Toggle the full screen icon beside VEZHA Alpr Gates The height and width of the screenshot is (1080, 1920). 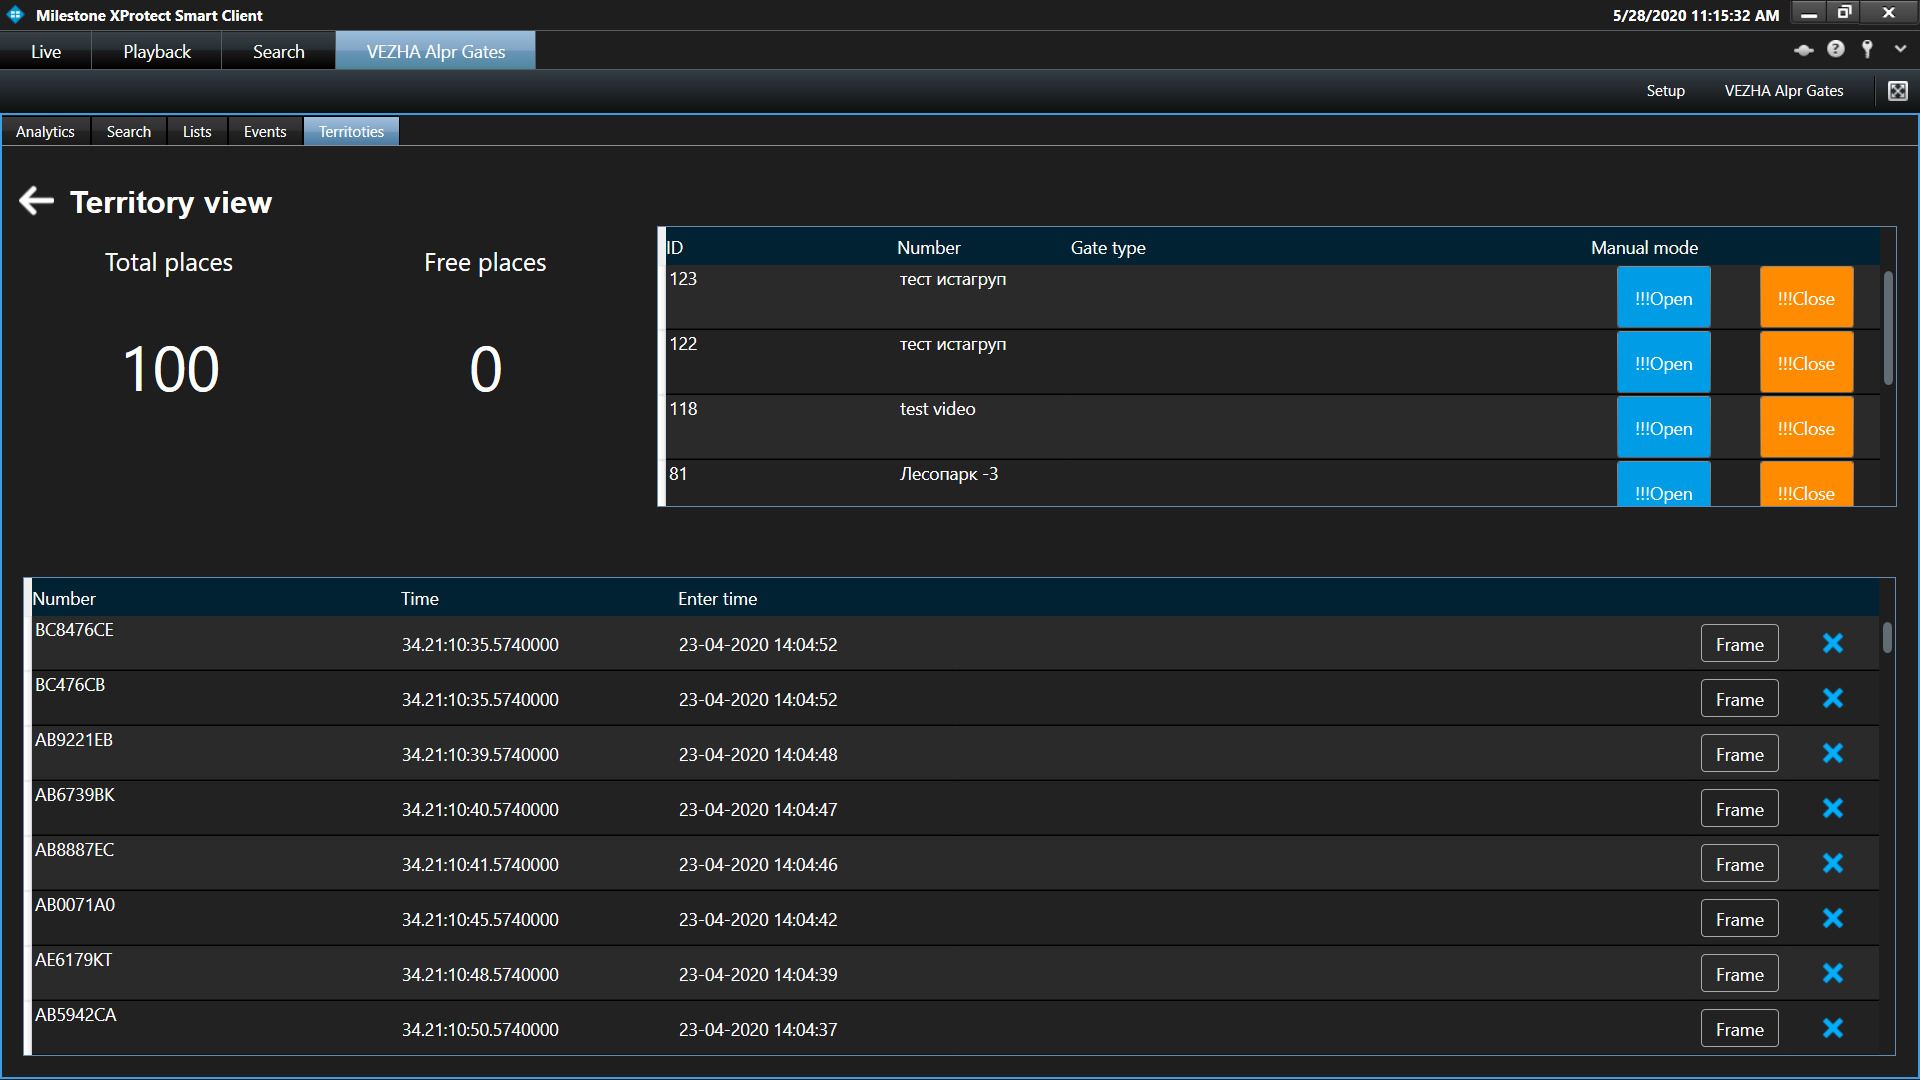[1897, 91]
